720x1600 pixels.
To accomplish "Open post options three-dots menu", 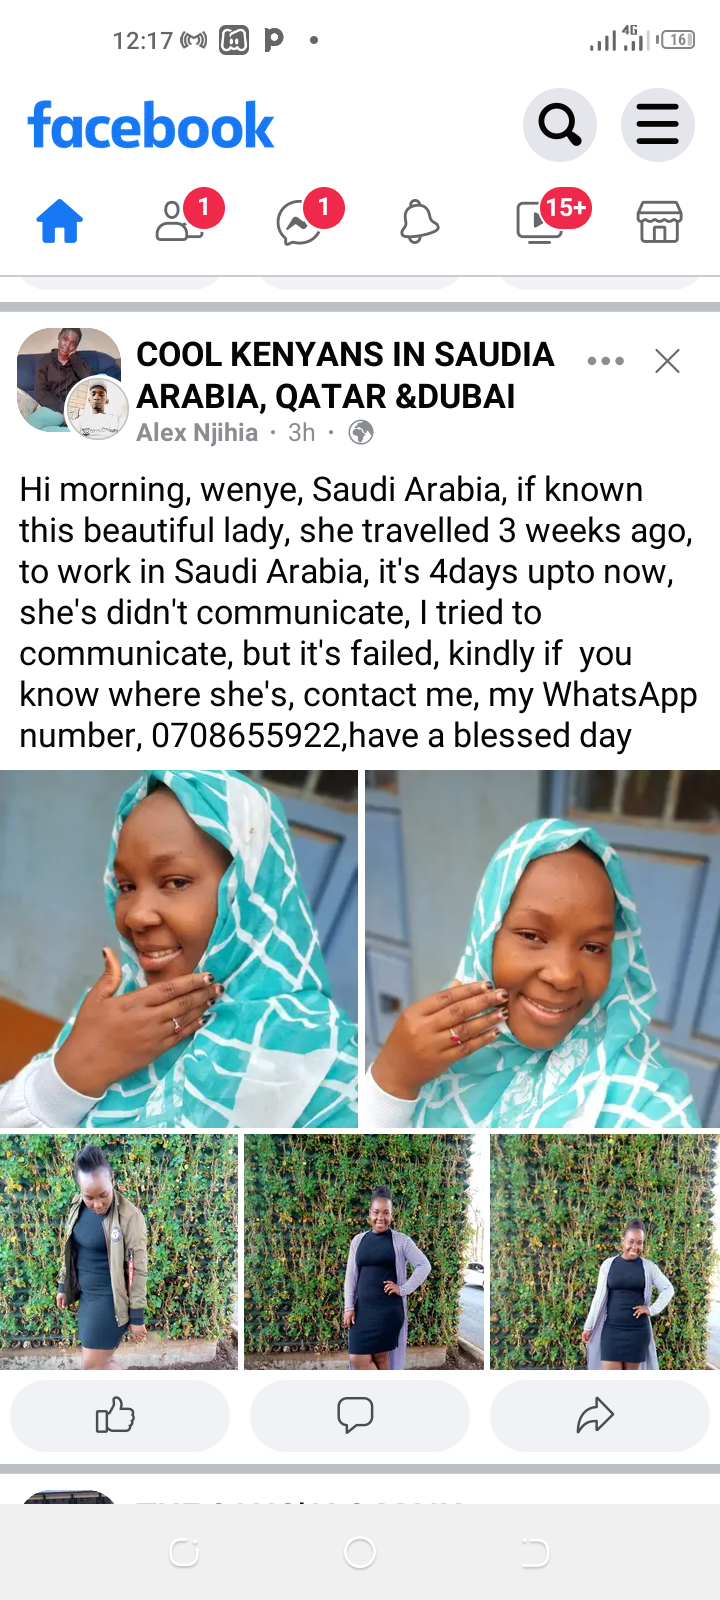I will [606, 361].
